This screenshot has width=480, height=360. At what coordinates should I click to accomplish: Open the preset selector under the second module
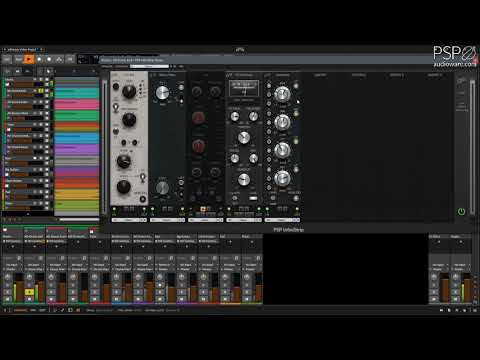pos(167,220)
